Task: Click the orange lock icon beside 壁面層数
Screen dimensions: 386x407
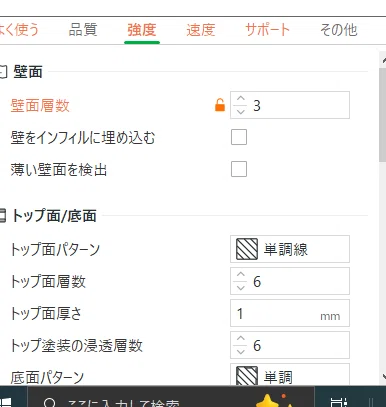Action: 220,105
